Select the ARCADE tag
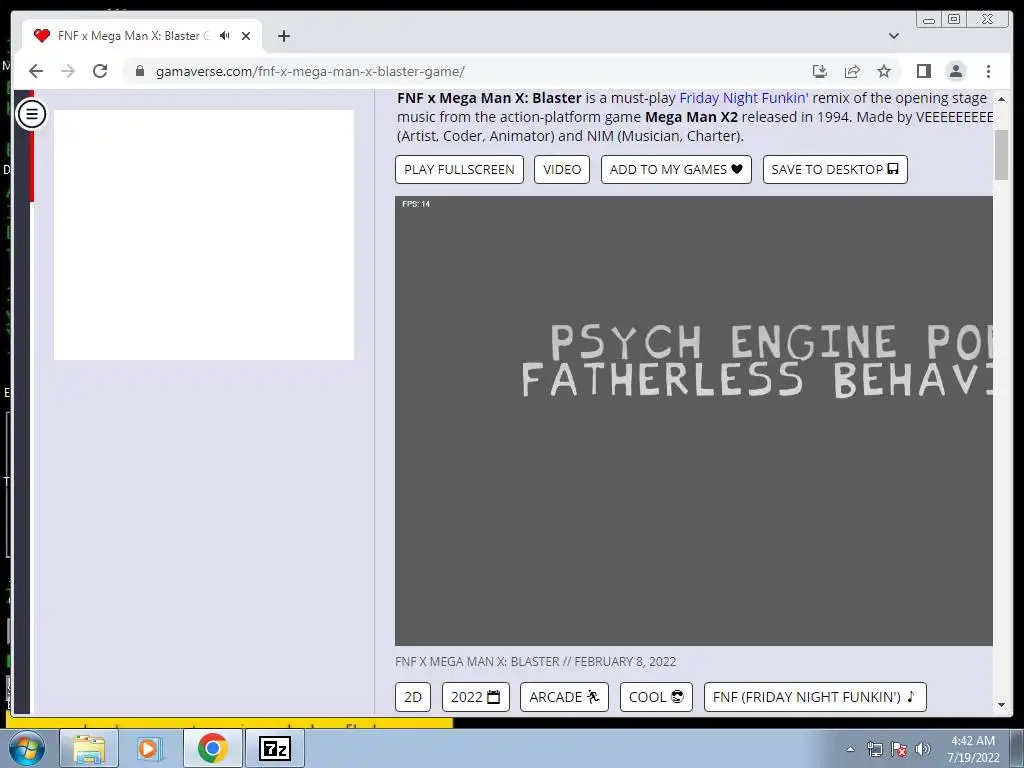 click(x=564, y=697)
